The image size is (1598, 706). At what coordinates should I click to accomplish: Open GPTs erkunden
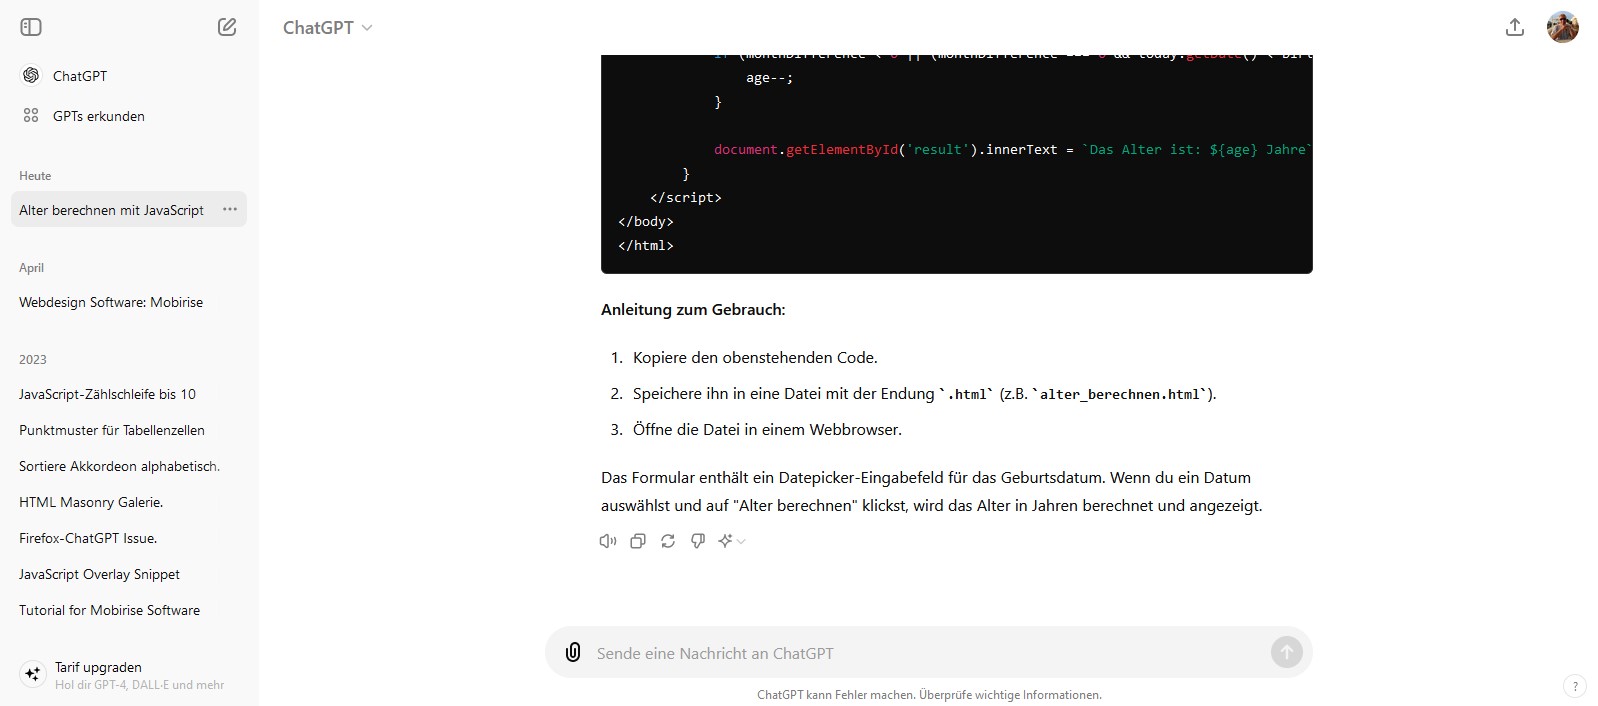[x=98, y=116]
